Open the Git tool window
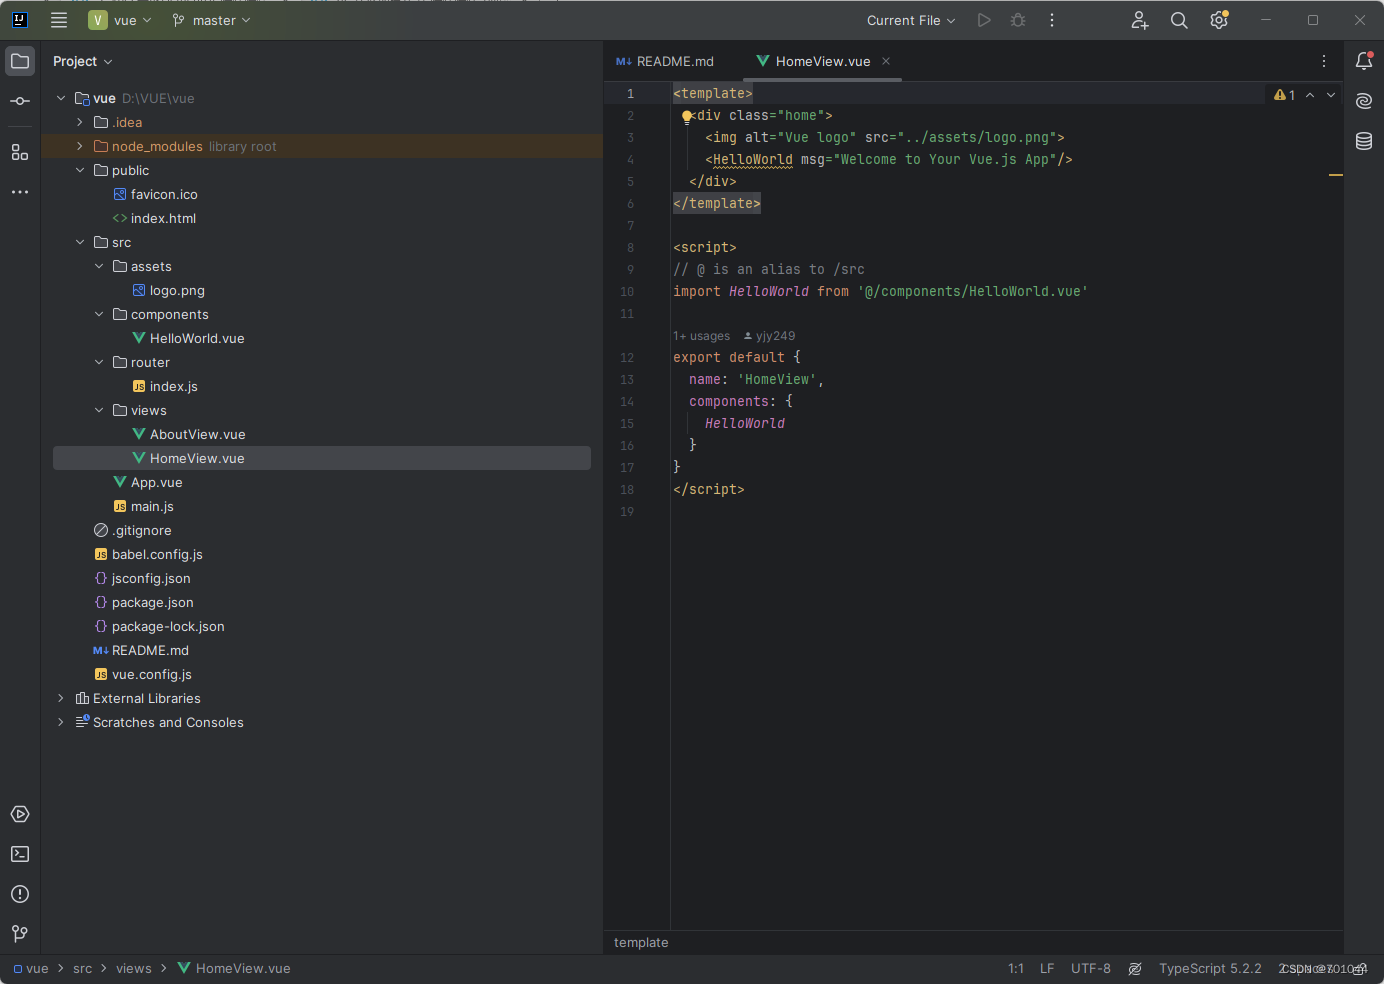The image size is (1384, 984). pyautogui.click(x=20, y=934)
